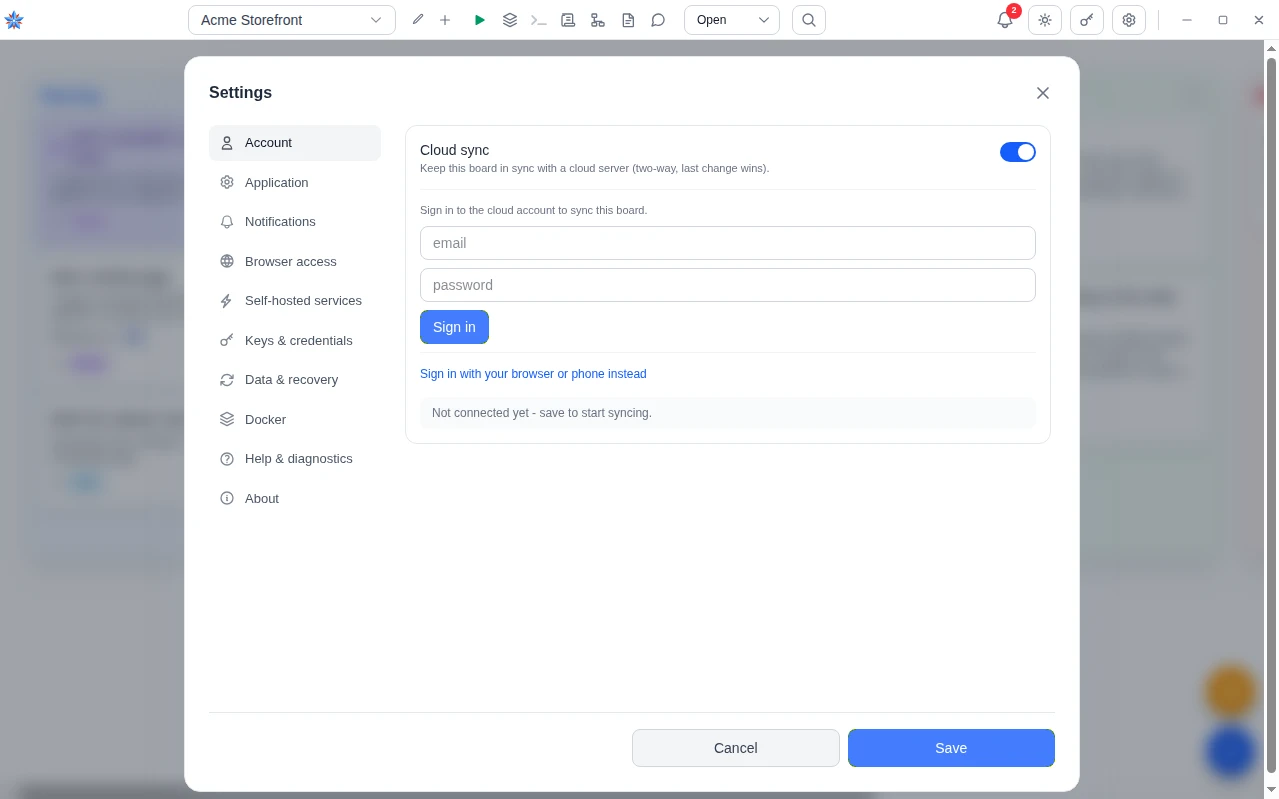Click the pencil edit icon
Image resolution: width=1279 pixels, height=799 pixels.
tap(418, 20)
